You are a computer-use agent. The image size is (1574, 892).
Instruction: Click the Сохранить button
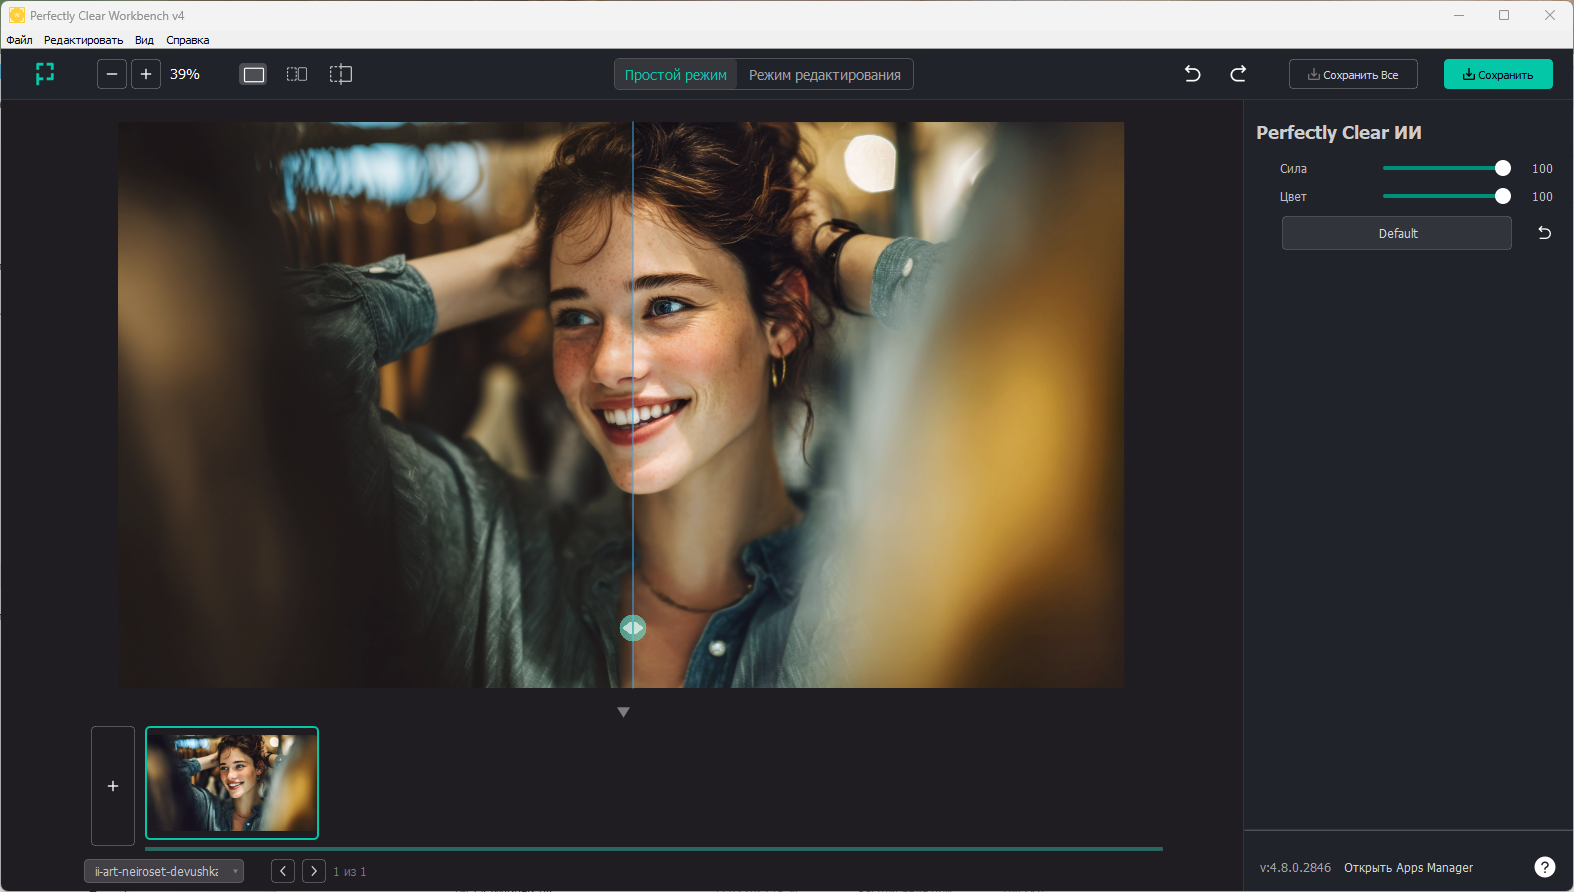[1497, 75]
